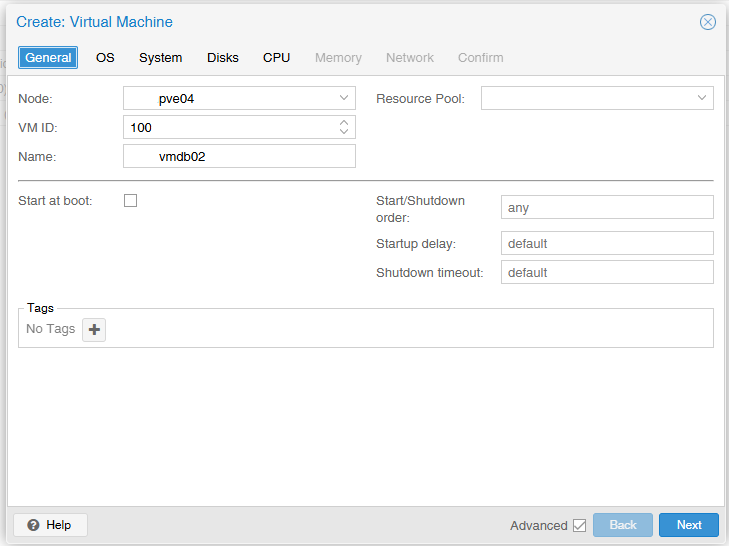This screenshot has width=729, height=546.
Task: Click the Next button
Action: pos(689,525)
